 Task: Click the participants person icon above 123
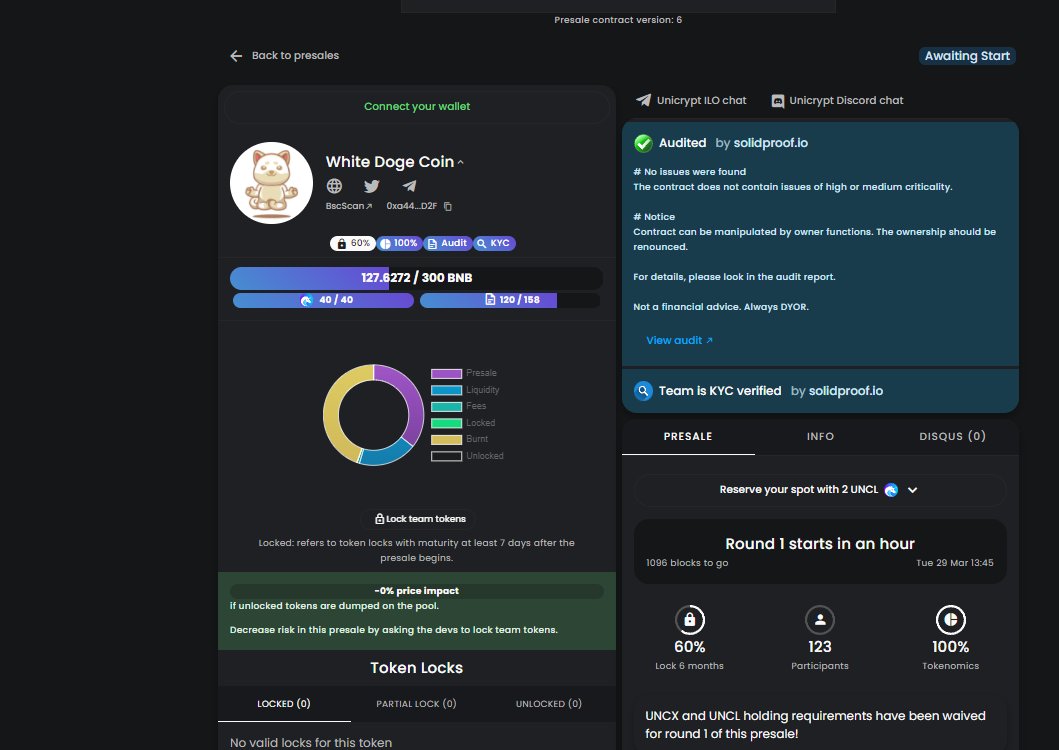(x=820, y=620)
